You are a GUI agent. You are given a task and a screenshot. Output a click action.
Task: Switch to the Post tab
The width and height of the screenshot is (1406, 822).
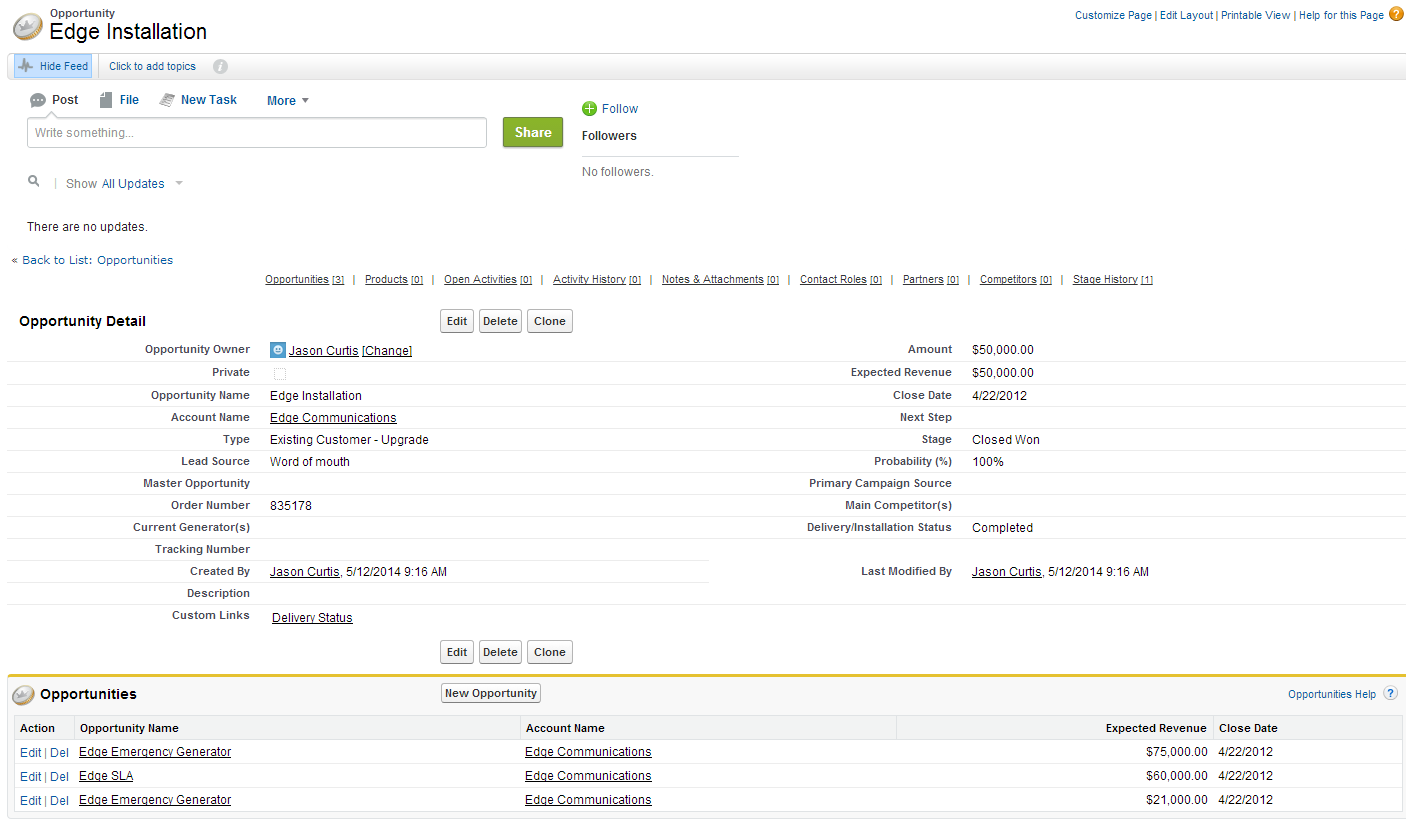(x=54, y=100)
